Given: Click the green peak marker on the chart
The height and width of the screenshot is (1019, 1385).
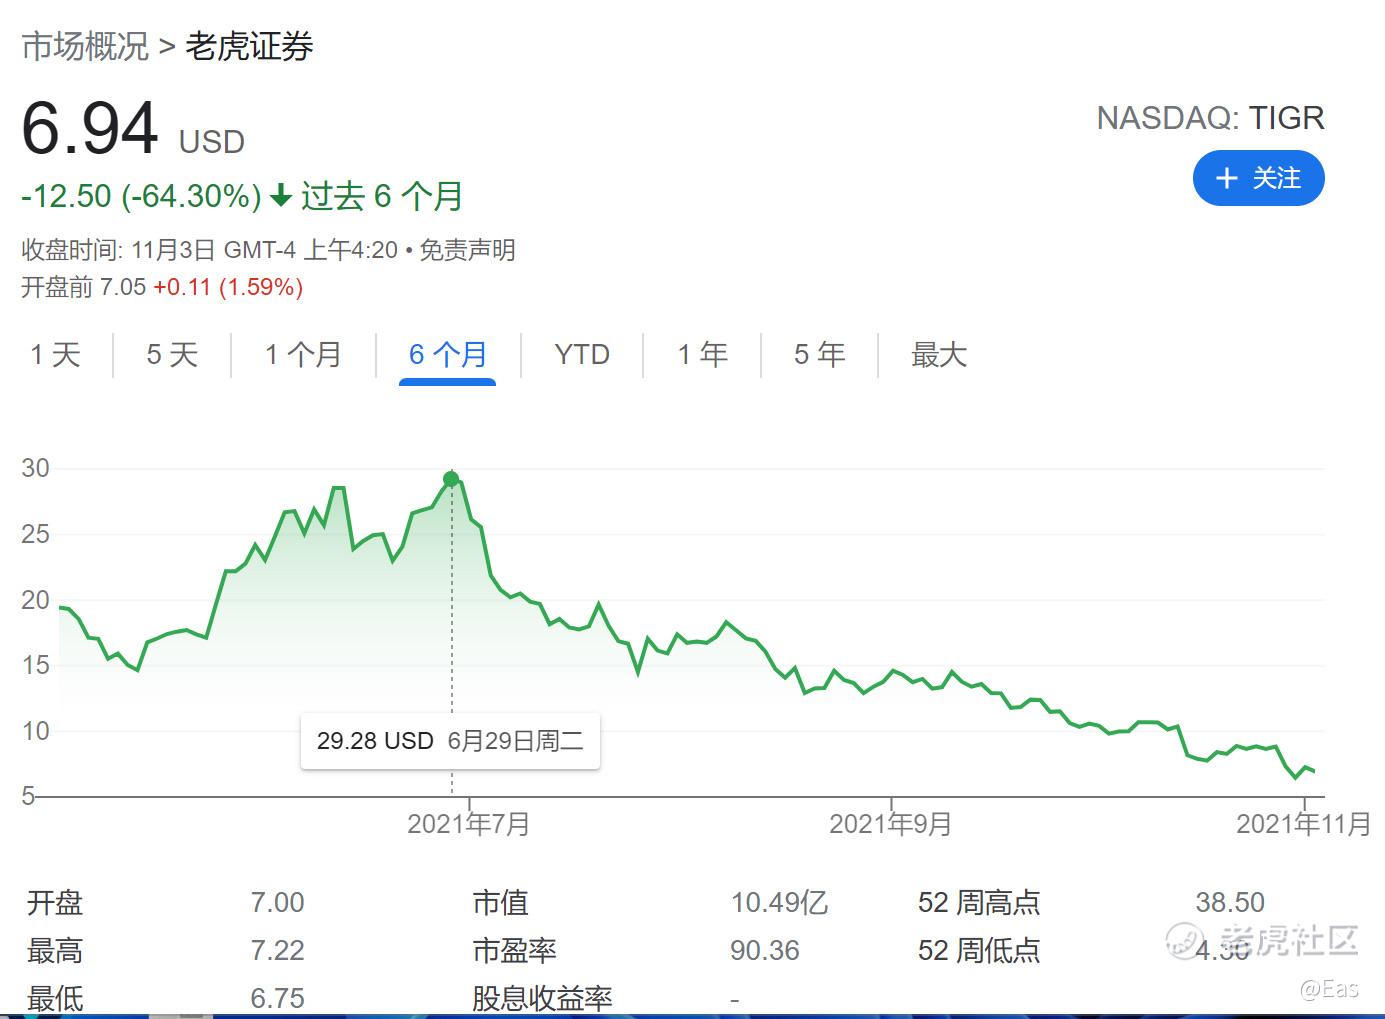Looking at the screenshot, I should click(451, 479).
